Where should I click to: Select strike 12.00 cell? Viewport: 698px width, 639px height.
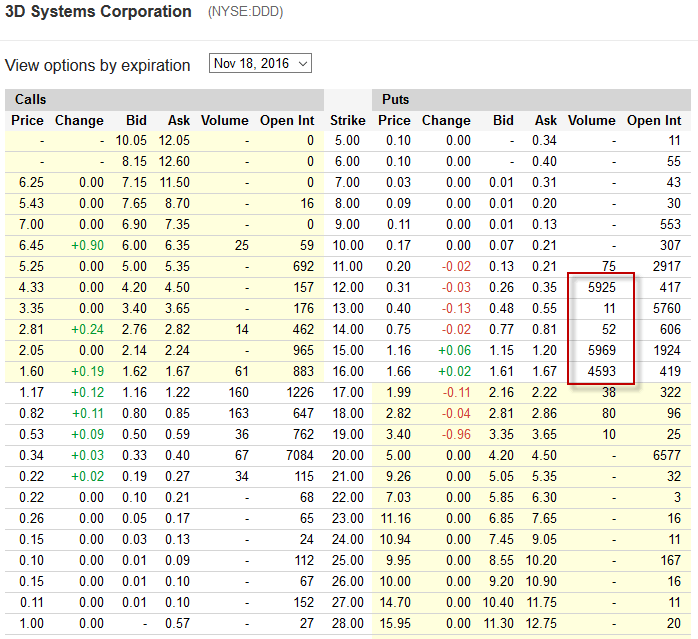point(348,288)
